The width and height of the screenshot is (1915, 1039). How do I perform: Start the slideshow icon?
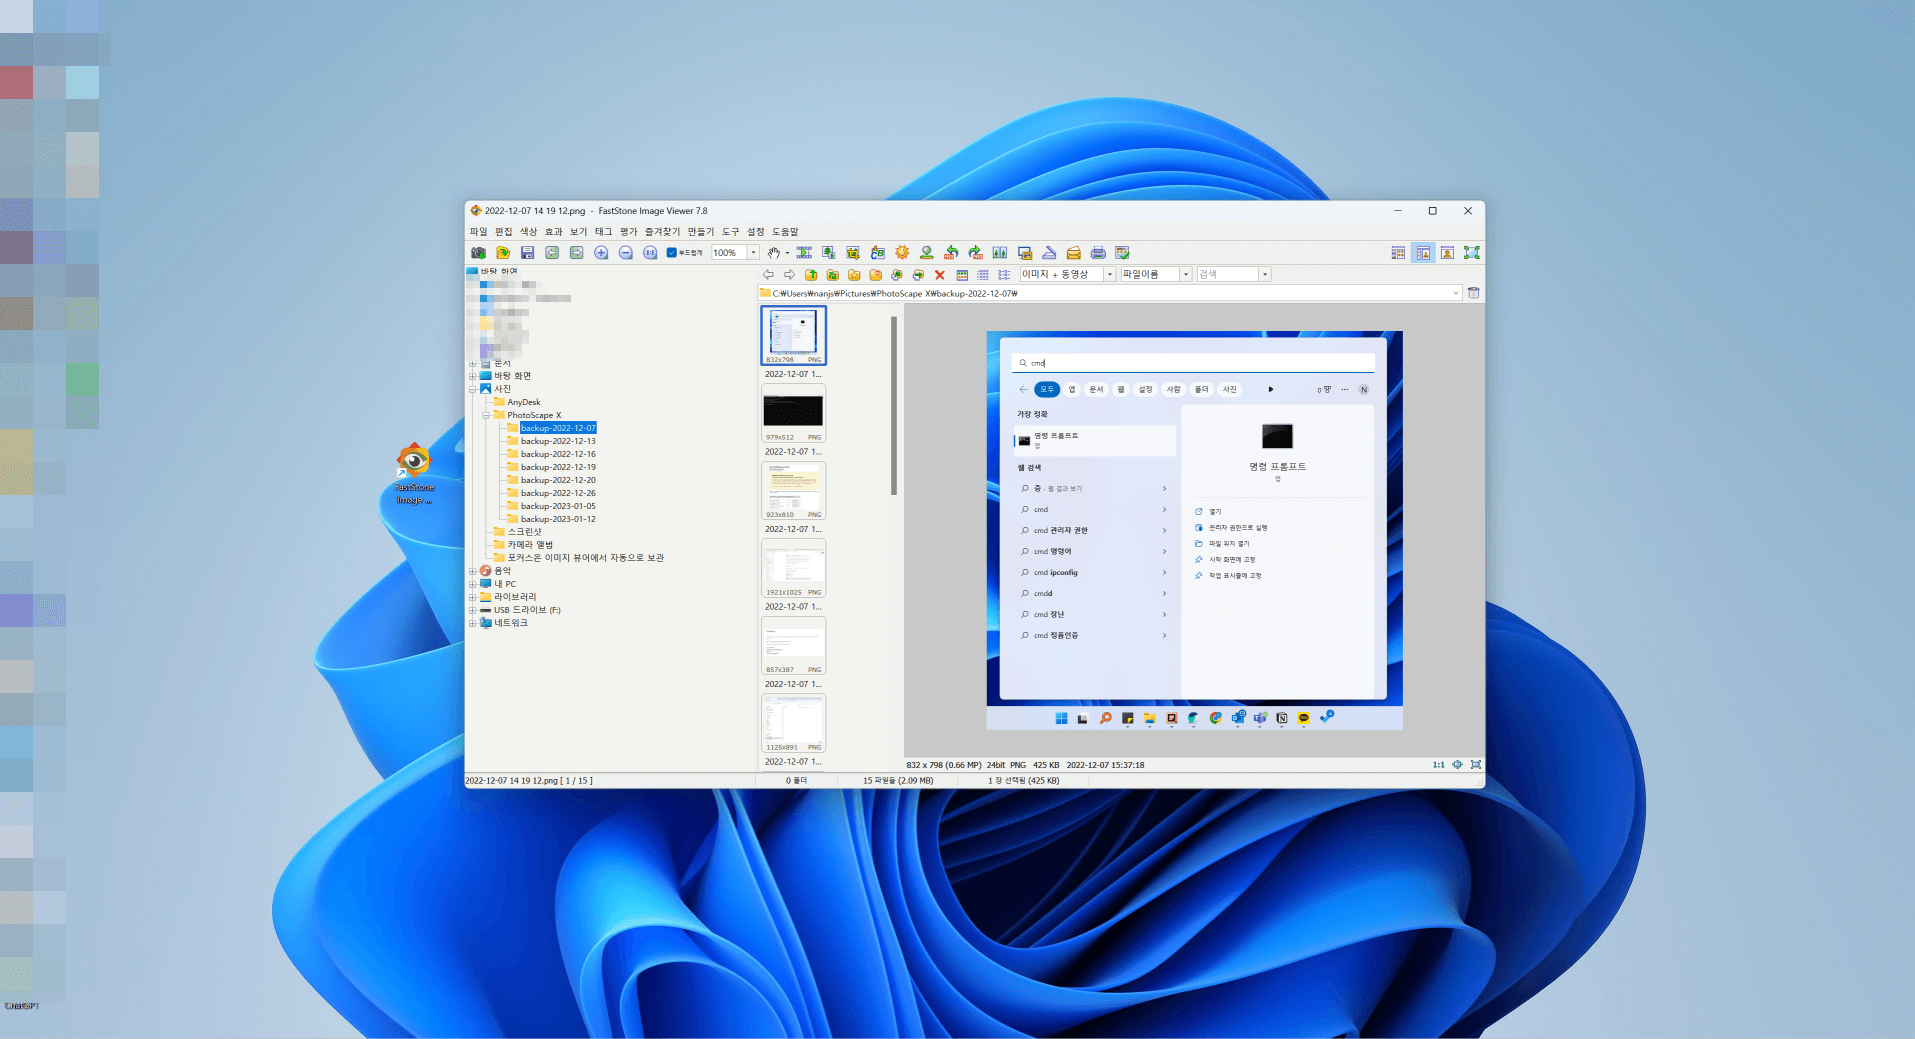click(804, 253)
